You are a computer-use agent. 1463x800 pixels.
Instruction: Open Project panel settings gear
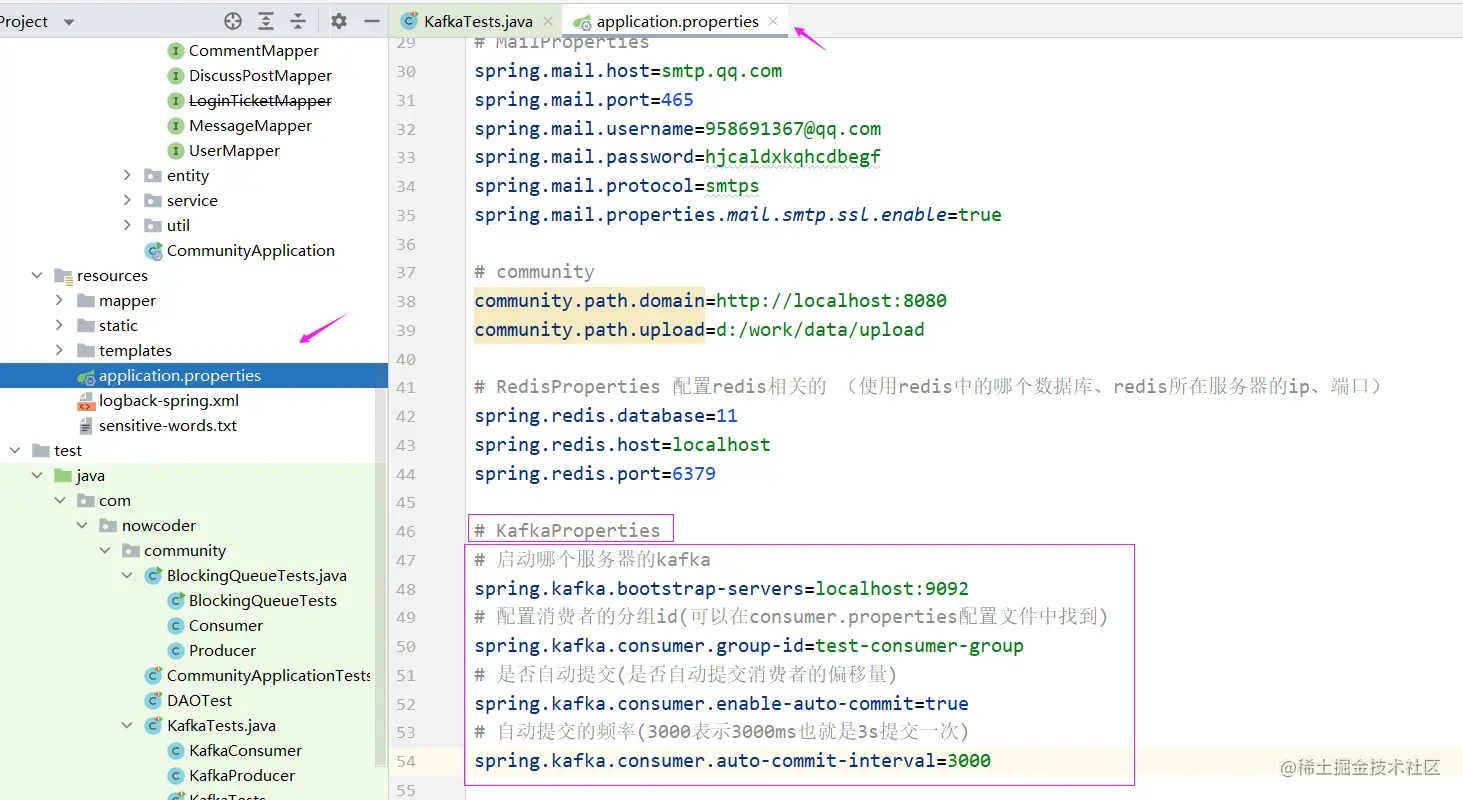(x=339, y=21)
